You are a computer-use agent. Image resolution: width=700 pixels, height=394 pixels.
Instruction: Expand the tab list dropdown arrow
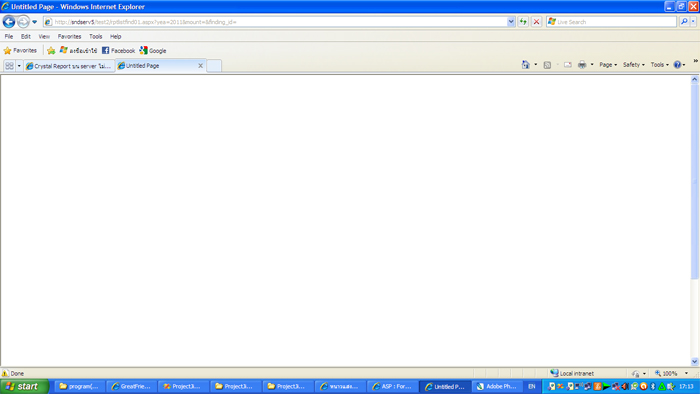(19, 66)
